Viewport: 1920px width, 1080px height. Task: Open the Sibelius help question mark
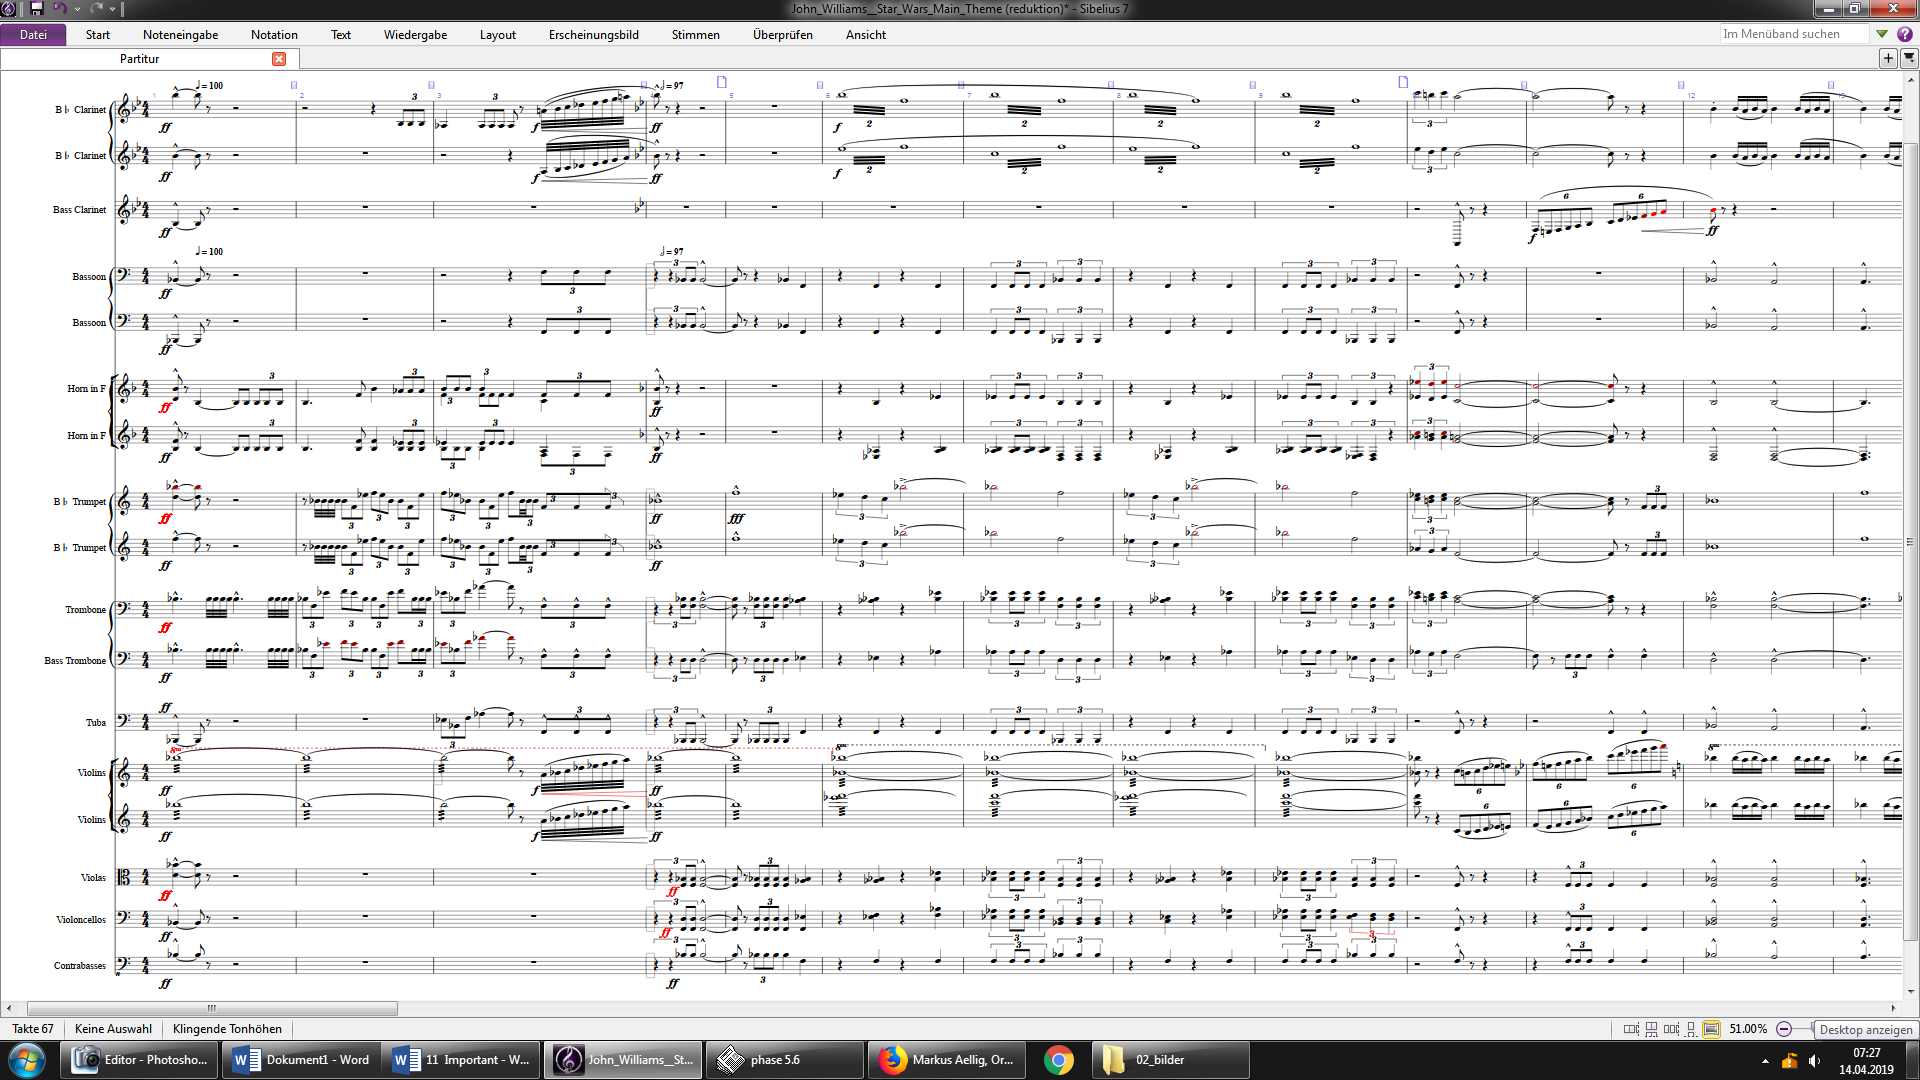pos(1905,34)
